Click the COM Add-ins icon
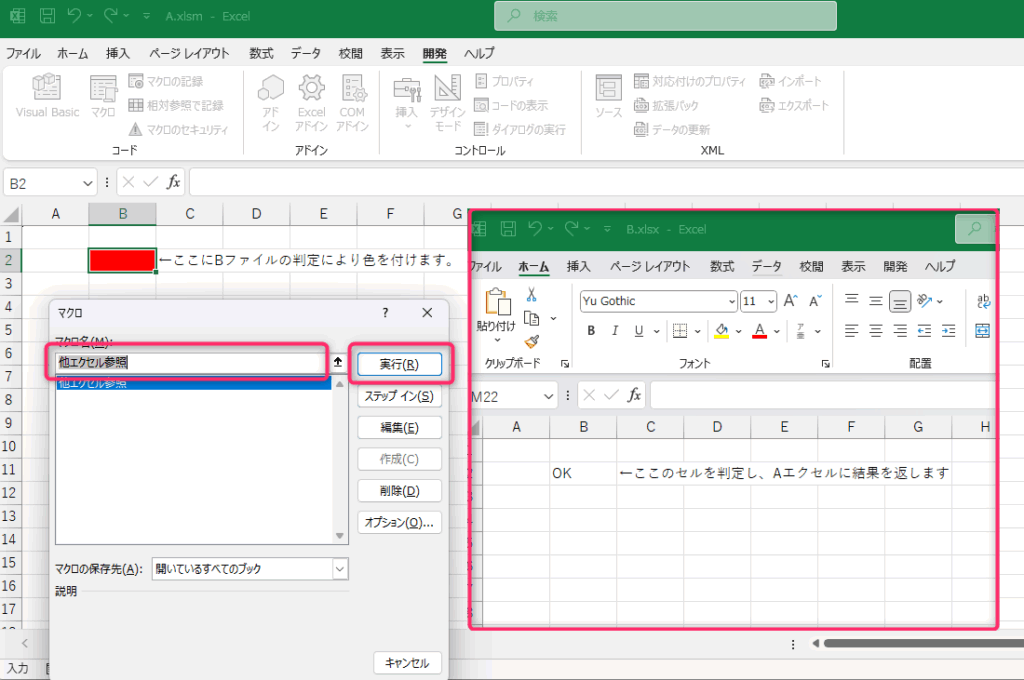The width and height of the screenshot is (1024, 680). 352,89
